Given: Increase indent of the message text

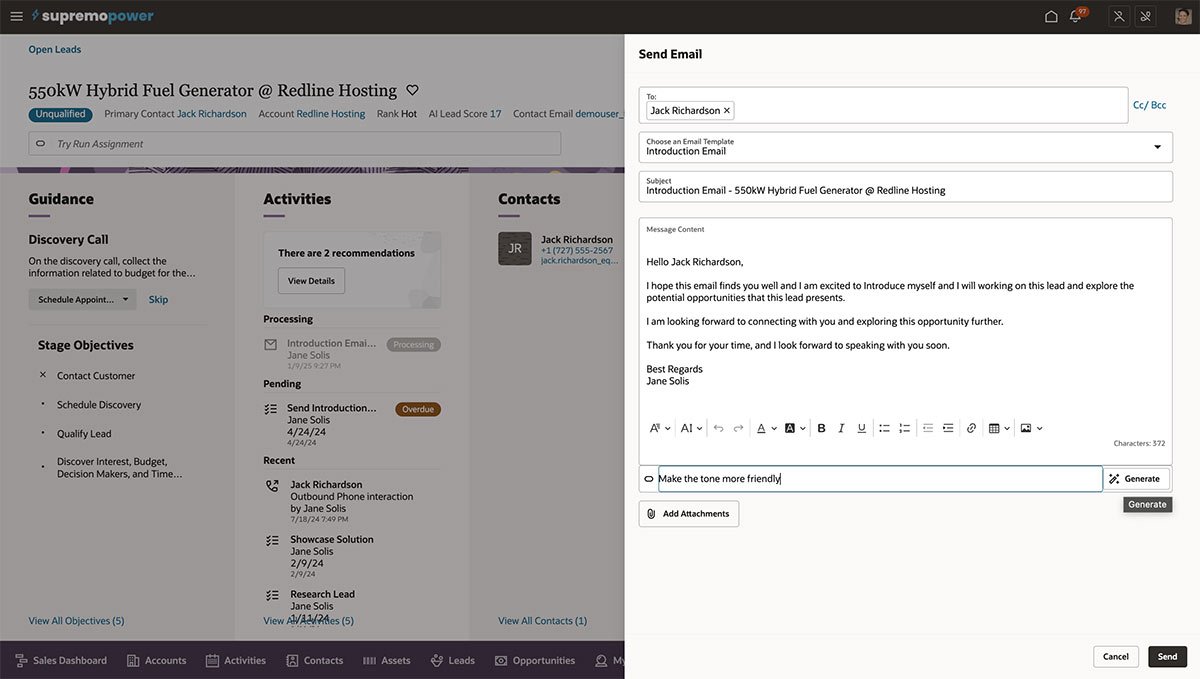Looking at the screenshot, I should [x=948, y=428].
